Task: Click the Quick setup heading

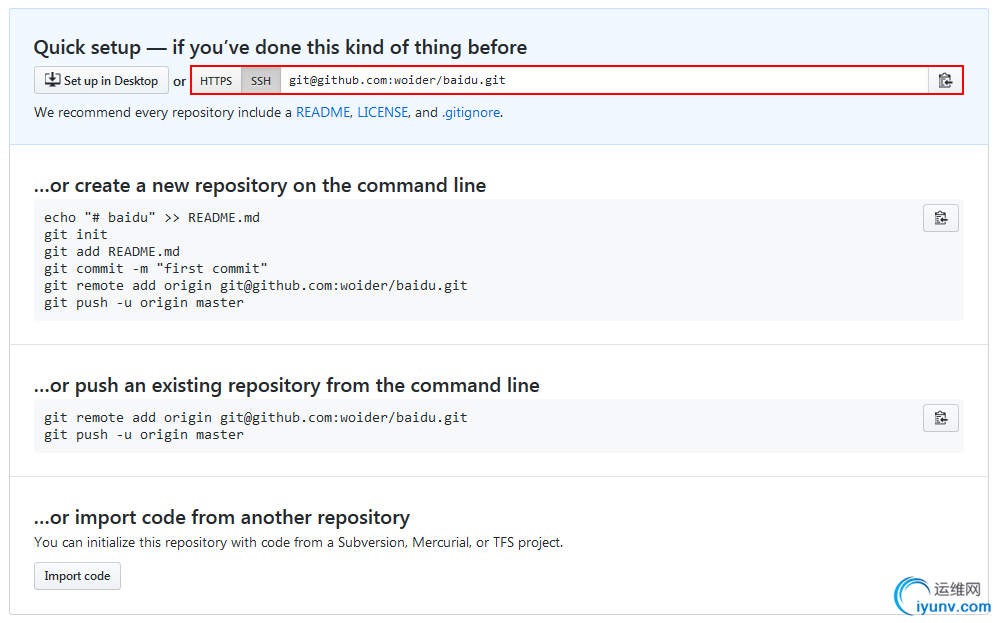Action: [x=280, y=47]
